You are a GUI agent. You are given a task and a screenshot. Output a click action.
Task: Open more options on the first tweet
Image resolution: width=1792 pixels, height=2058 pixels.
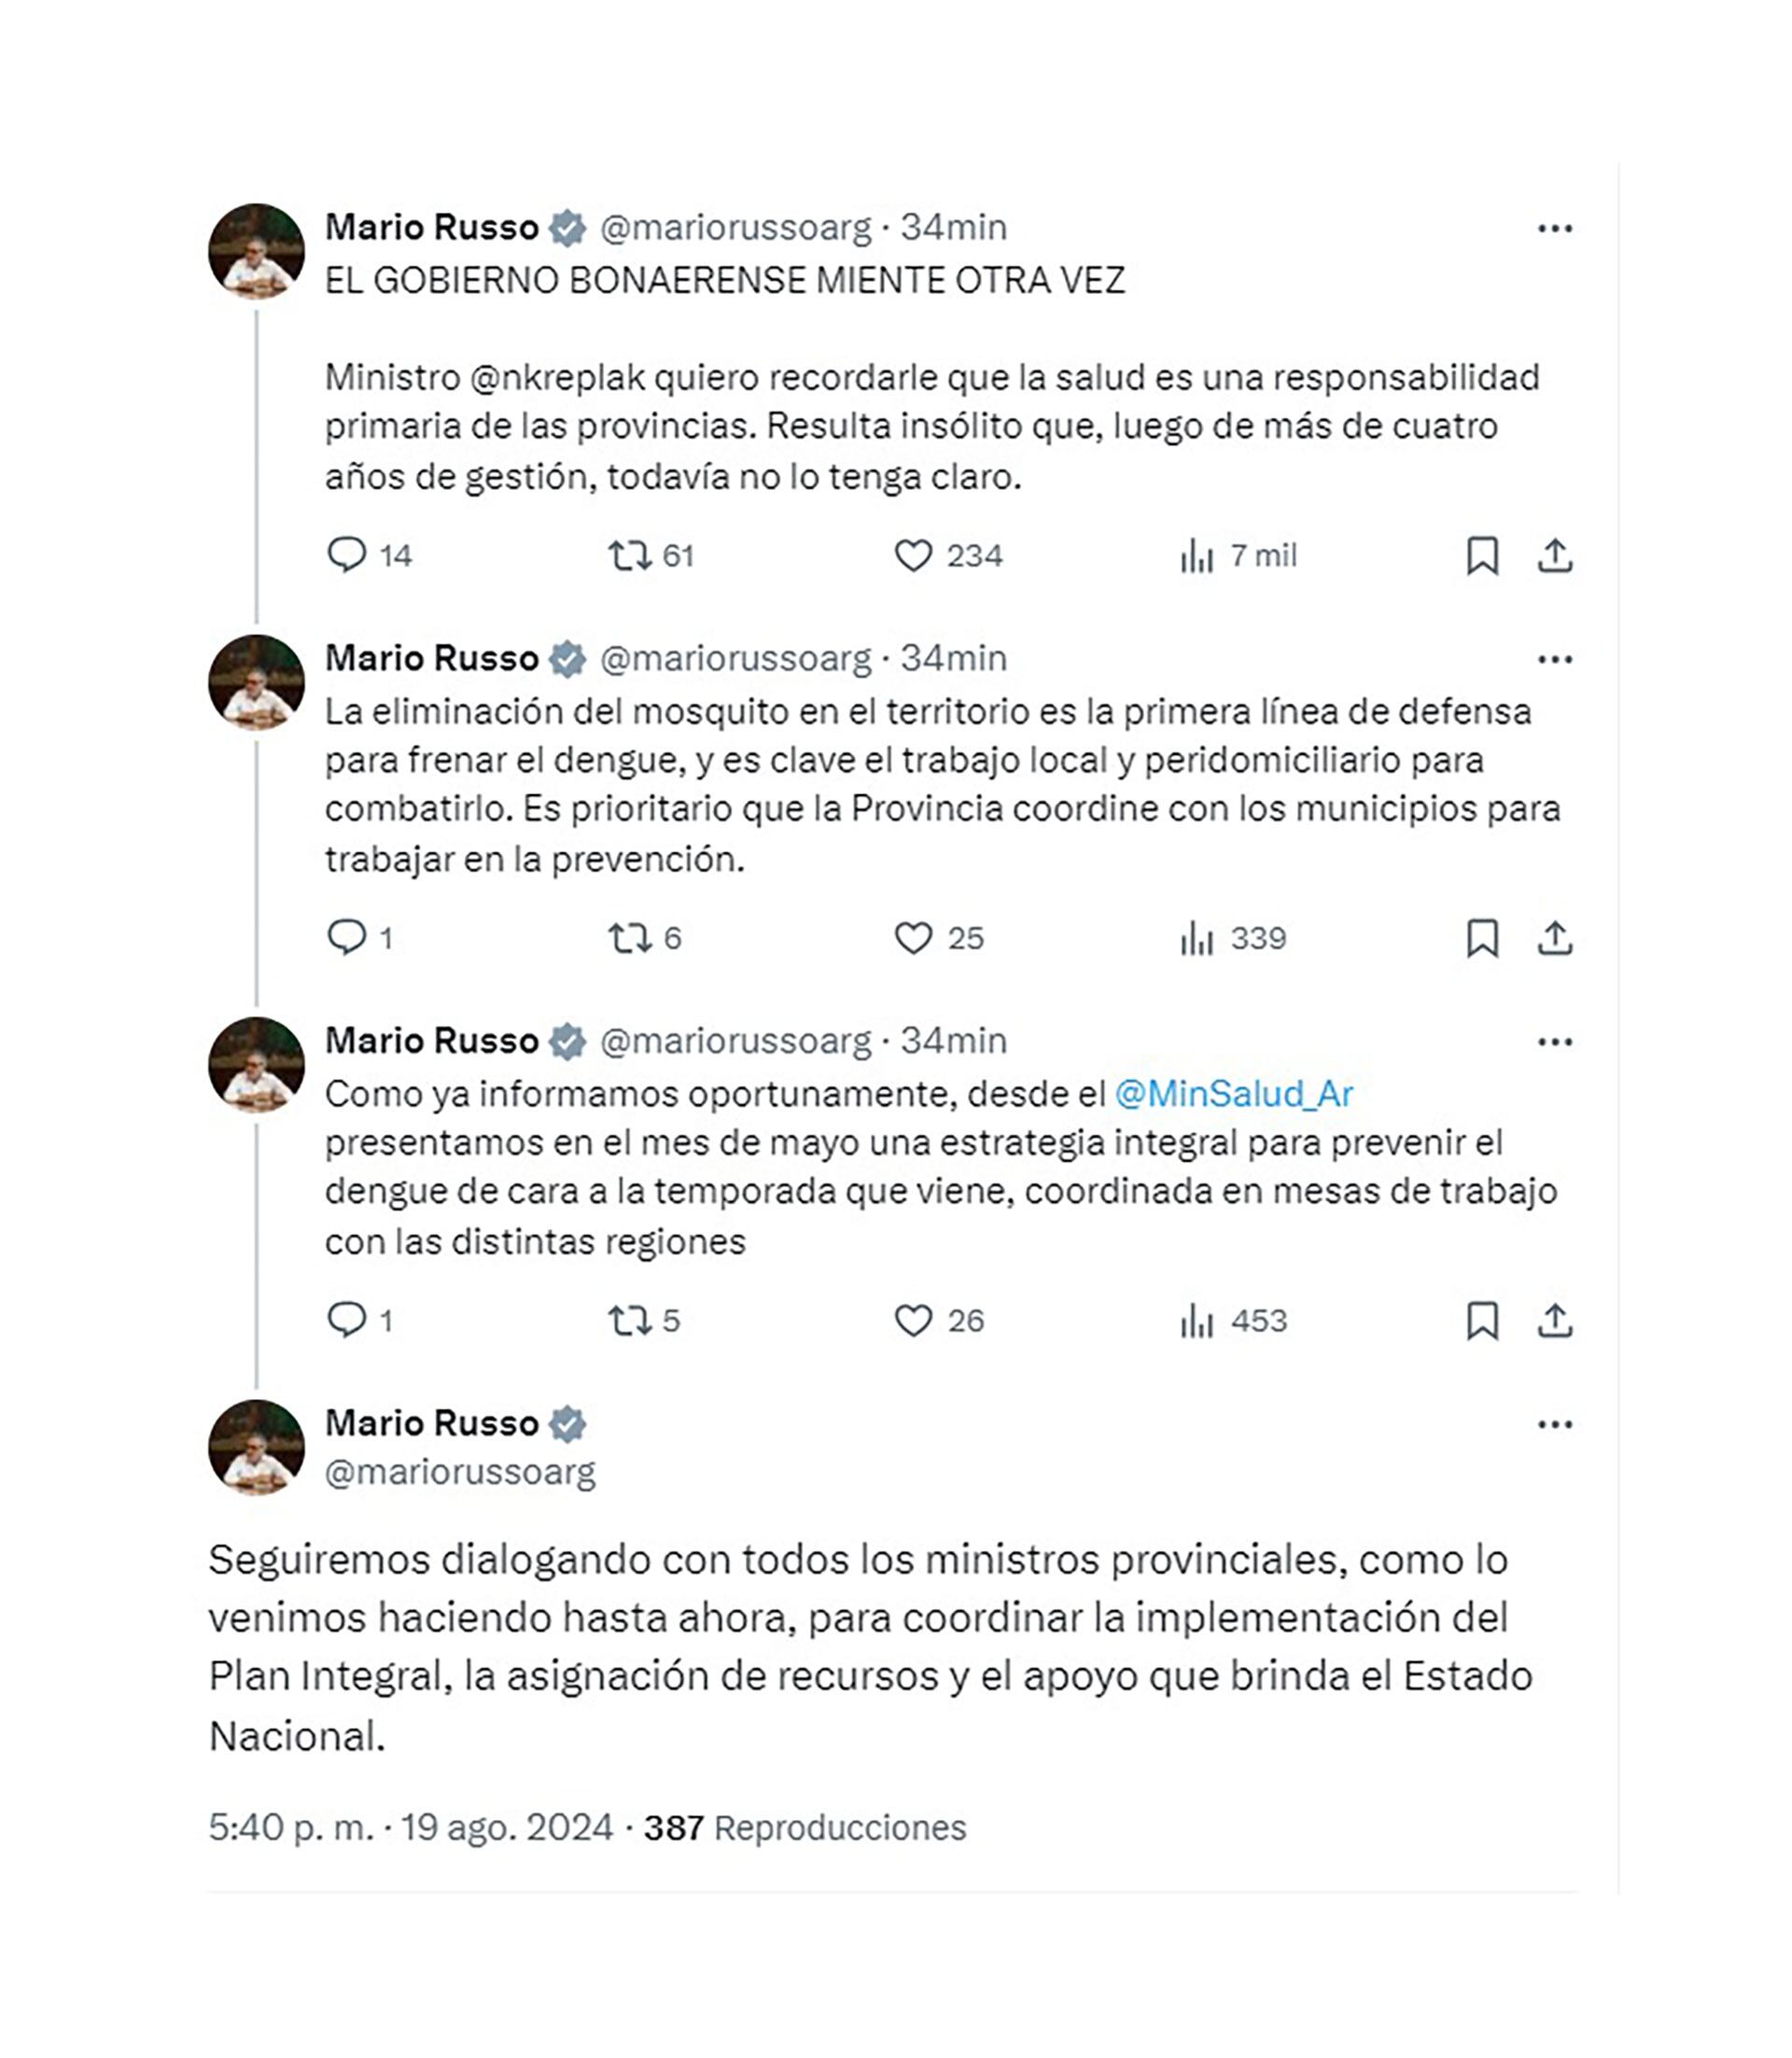[1555, 229]
